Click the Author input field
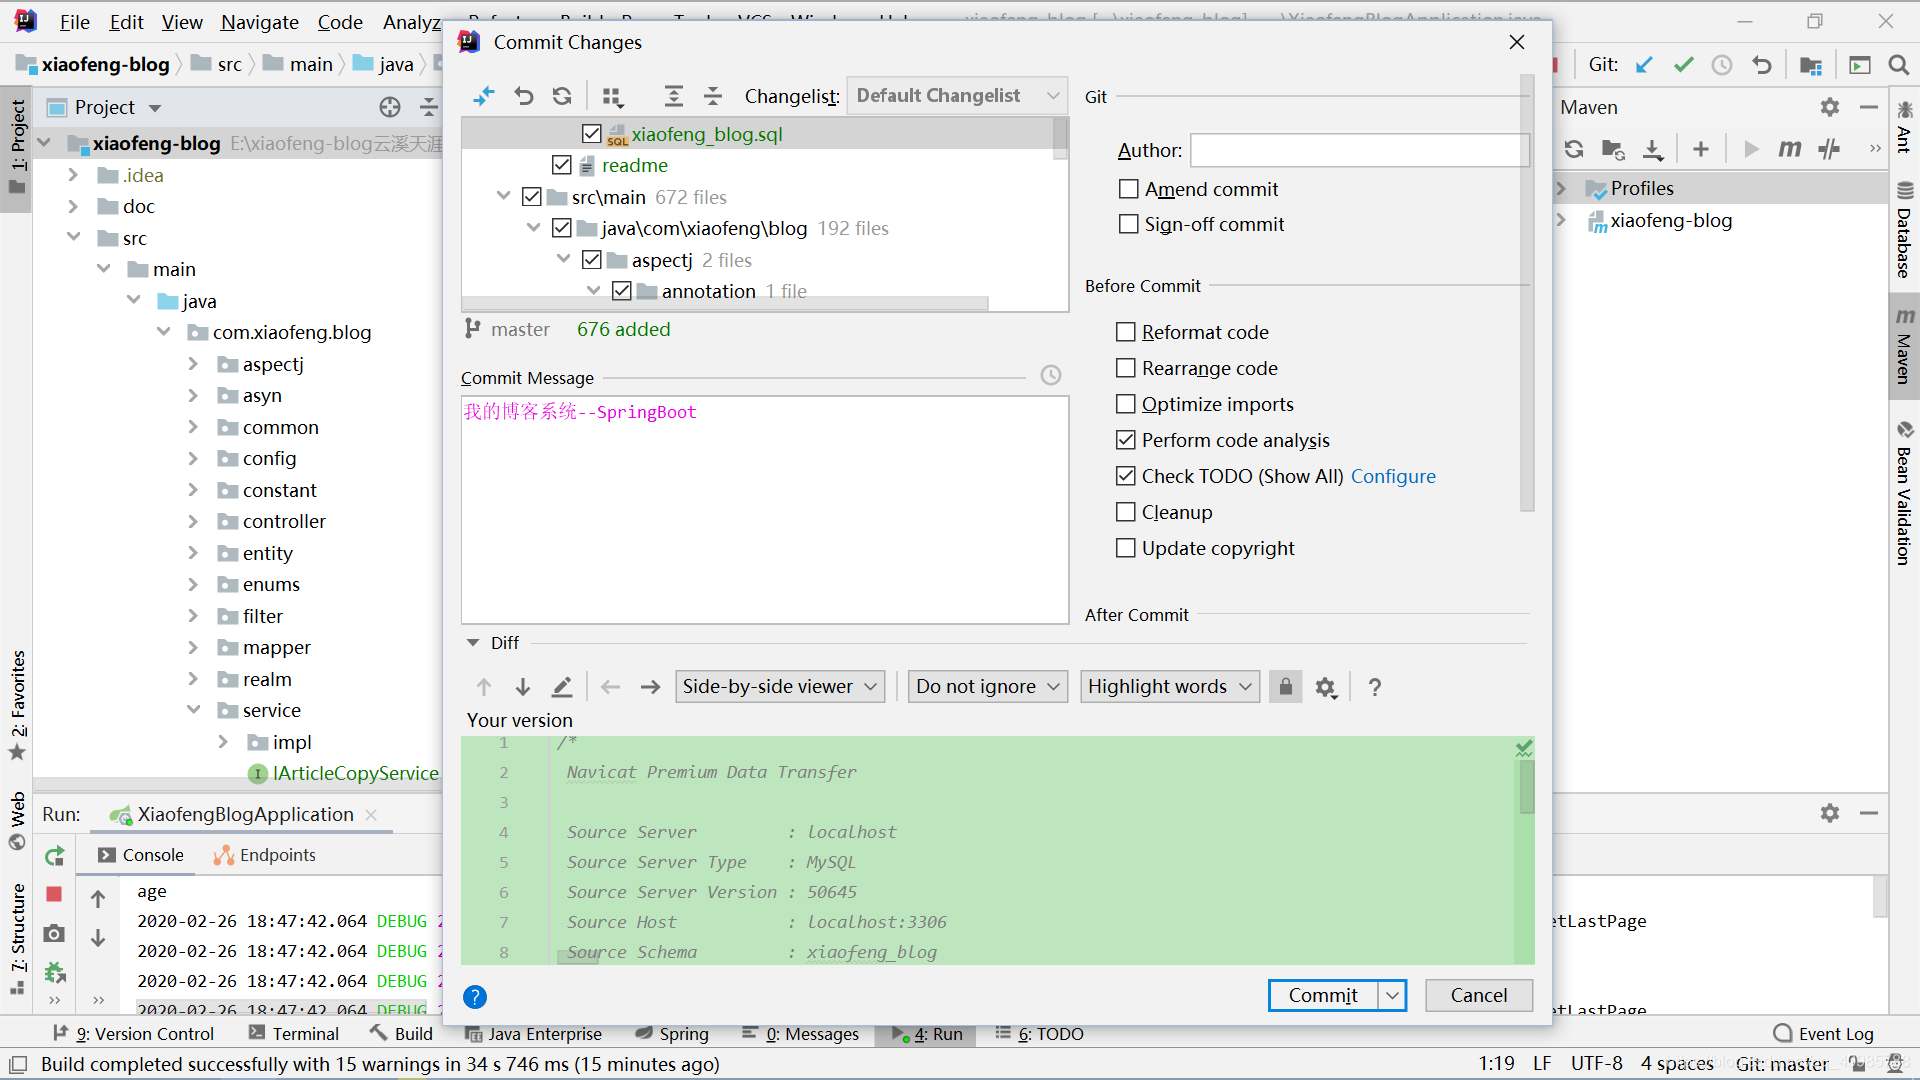The height and width of the screenshot is (1080, 1920). 1356,149
